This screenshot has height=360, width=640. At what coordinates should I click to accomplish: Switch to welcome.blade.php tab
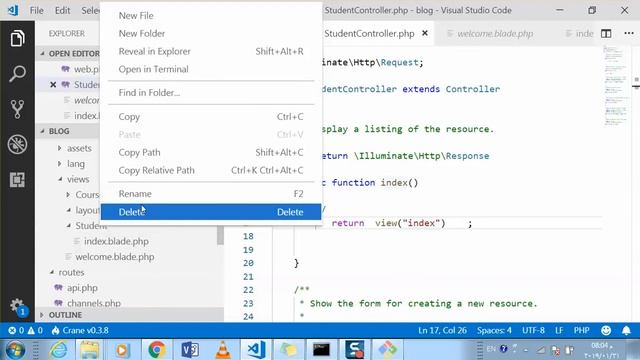pos(495,33)
